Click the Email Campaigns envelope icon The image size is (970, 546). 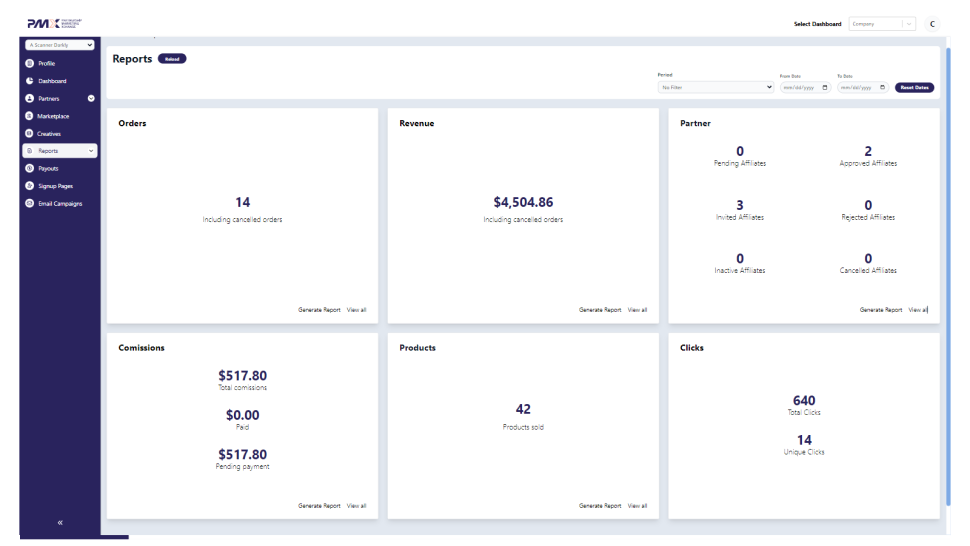coord(29,203)
